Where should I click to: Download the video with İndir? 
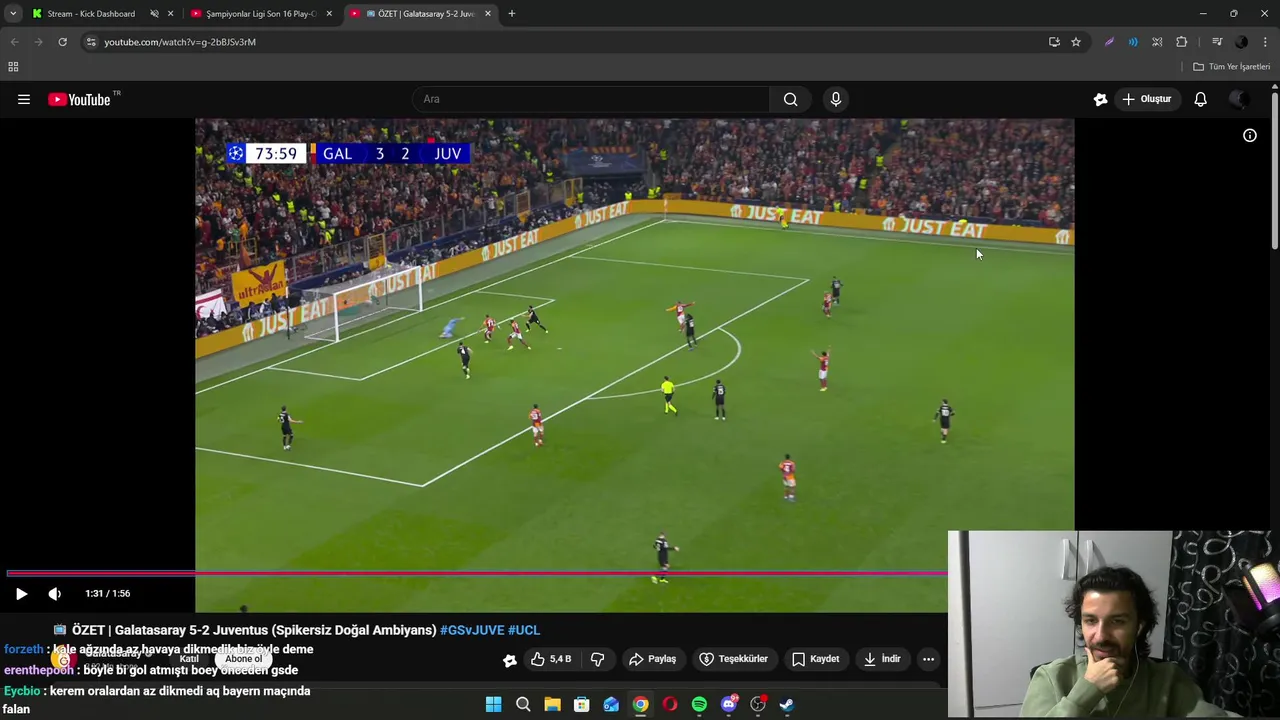coord(882,659)
